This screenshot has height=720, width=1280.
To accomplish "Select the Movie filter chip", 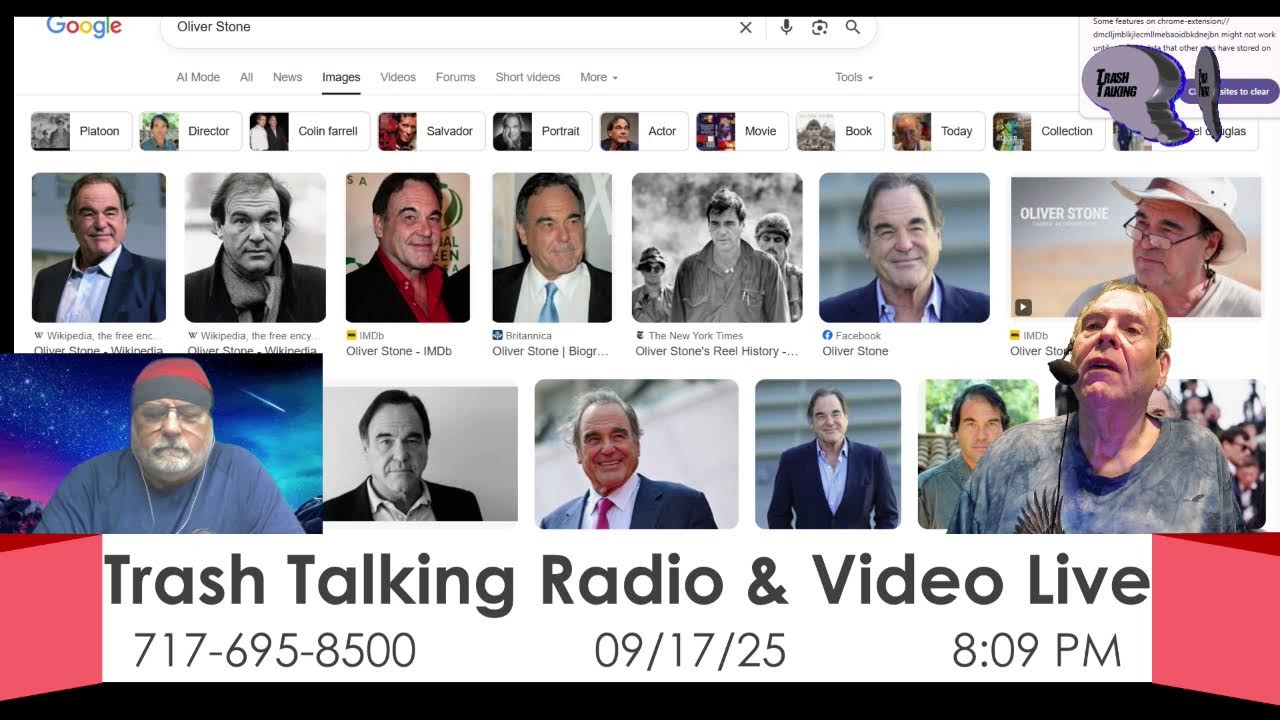I will point(742,131).
